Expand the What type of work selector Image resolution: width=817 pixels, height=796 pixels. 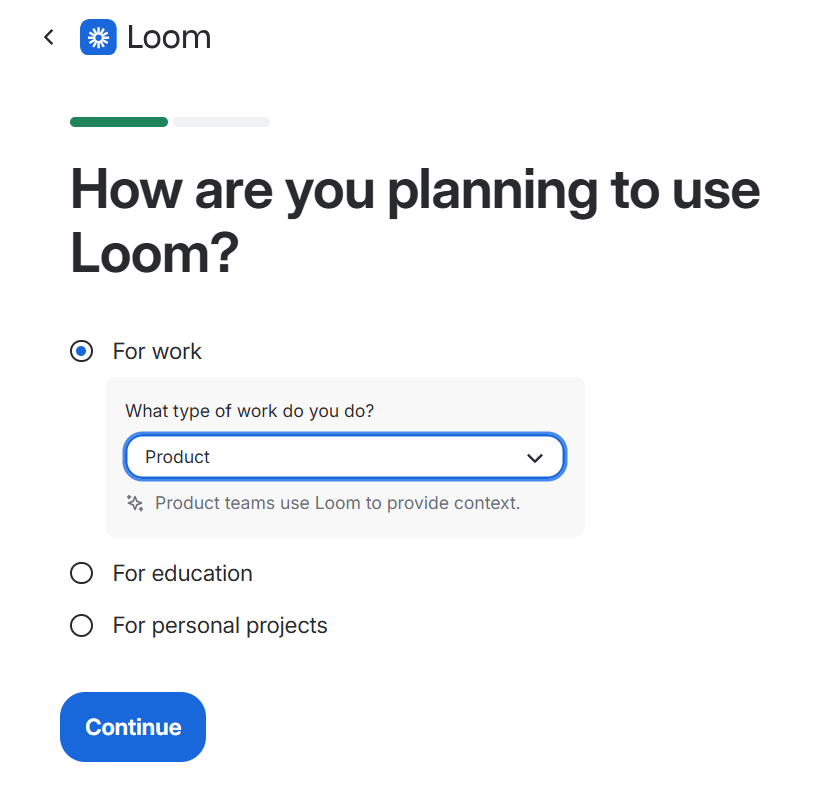point(344,456)
